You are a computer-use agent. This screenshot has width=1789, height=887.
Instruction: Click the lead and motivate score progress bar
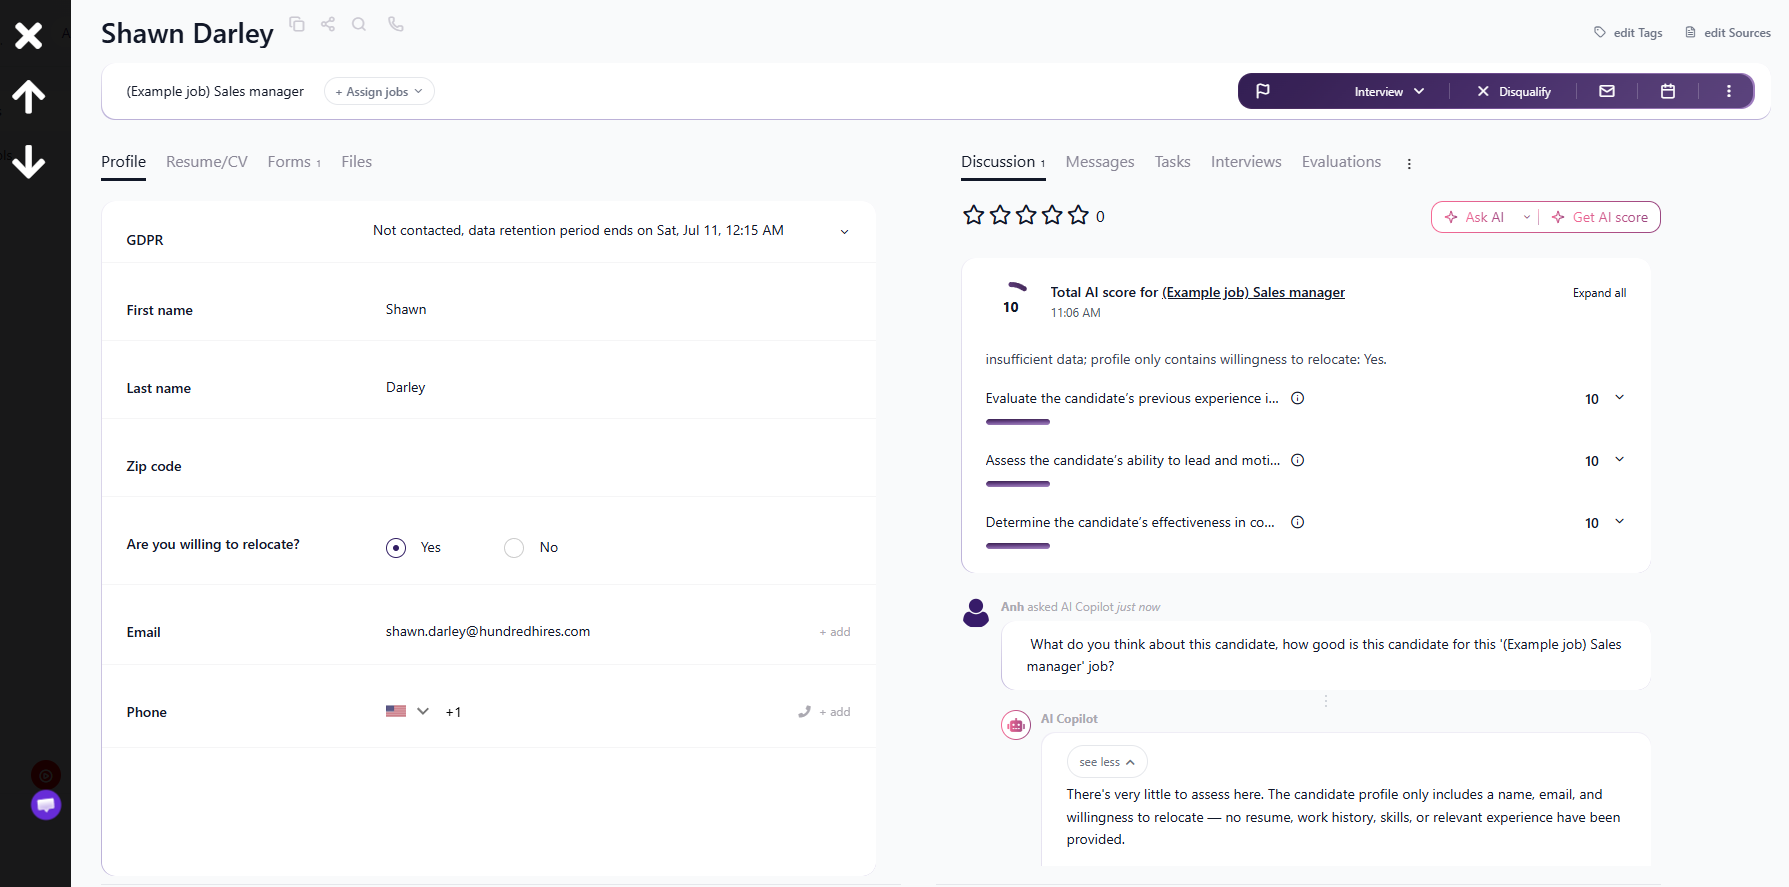(1018, 484)
